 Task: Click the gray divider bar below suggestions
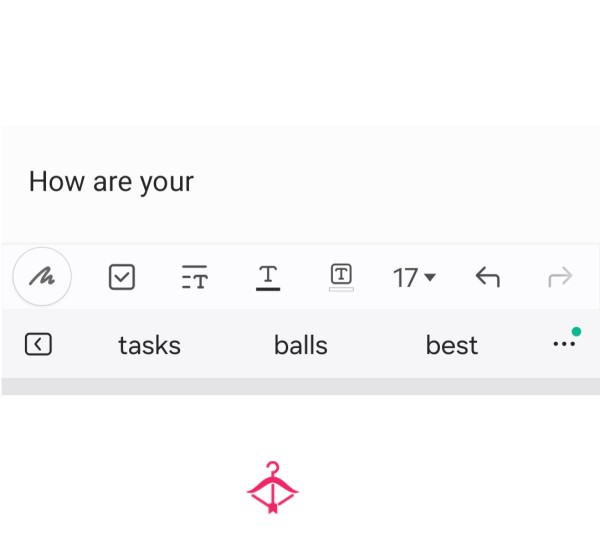[300, 386]
